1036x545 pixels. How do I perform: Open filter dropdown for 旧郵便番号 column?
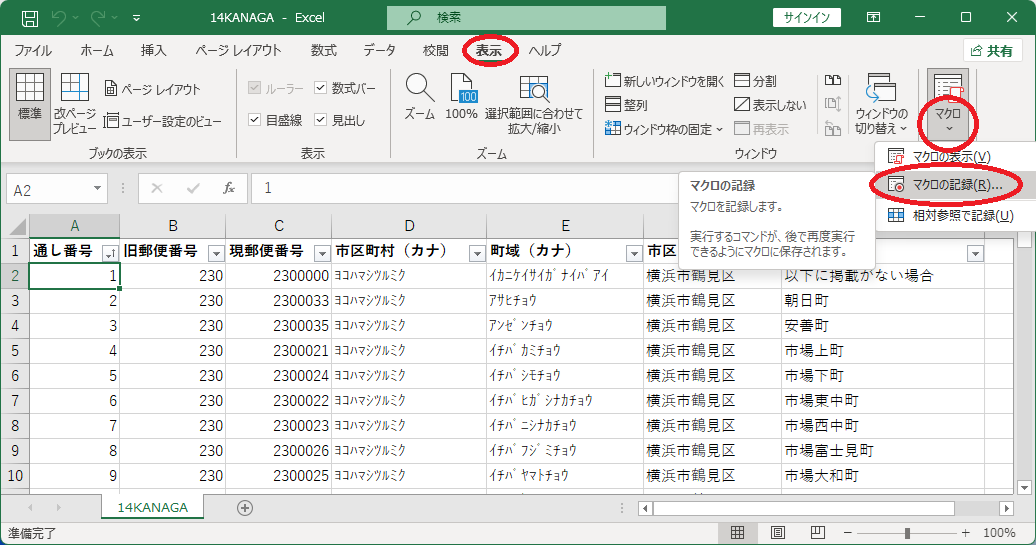(216, 253)
